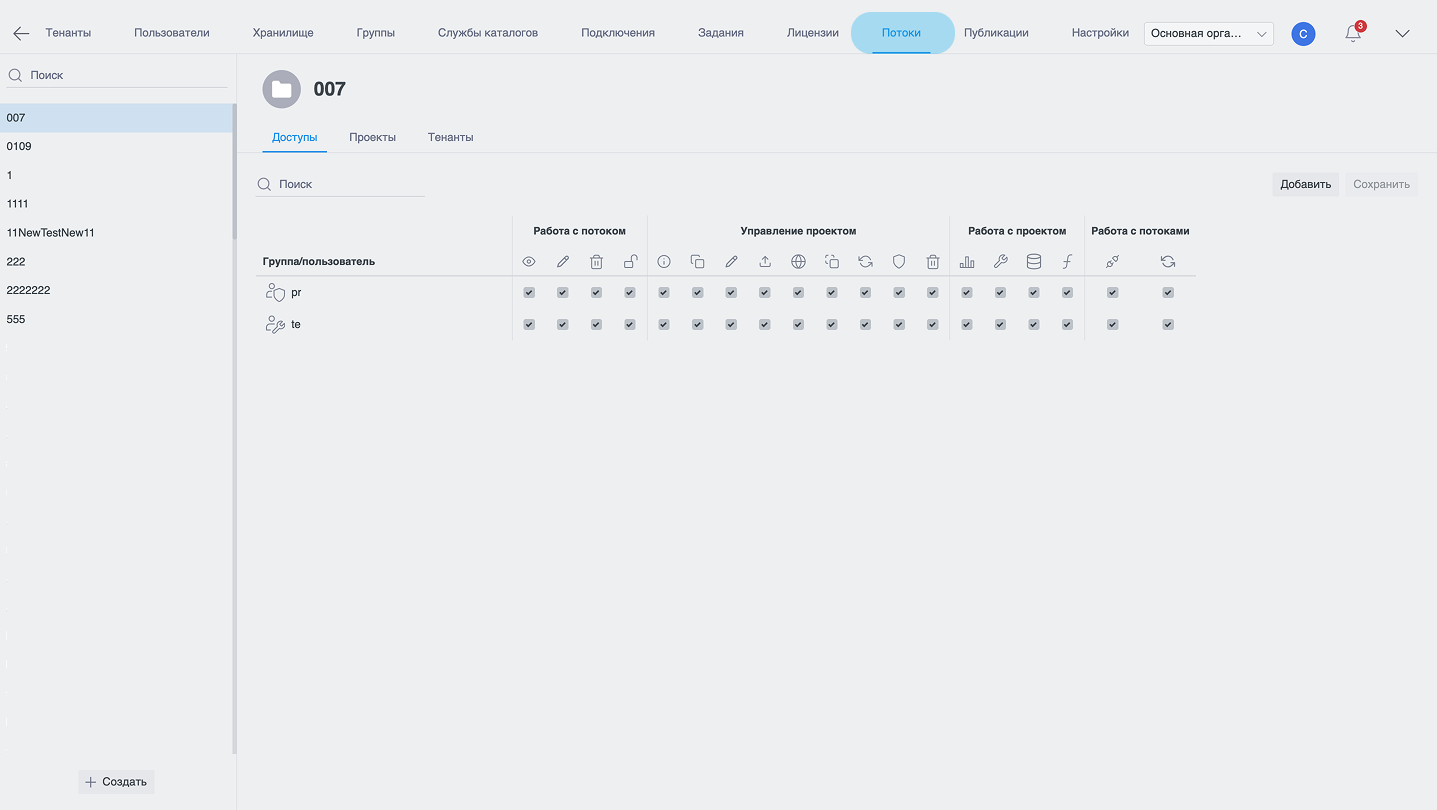
Task: Click the trash icon under Управление проектом
Action: pos(933,262)
